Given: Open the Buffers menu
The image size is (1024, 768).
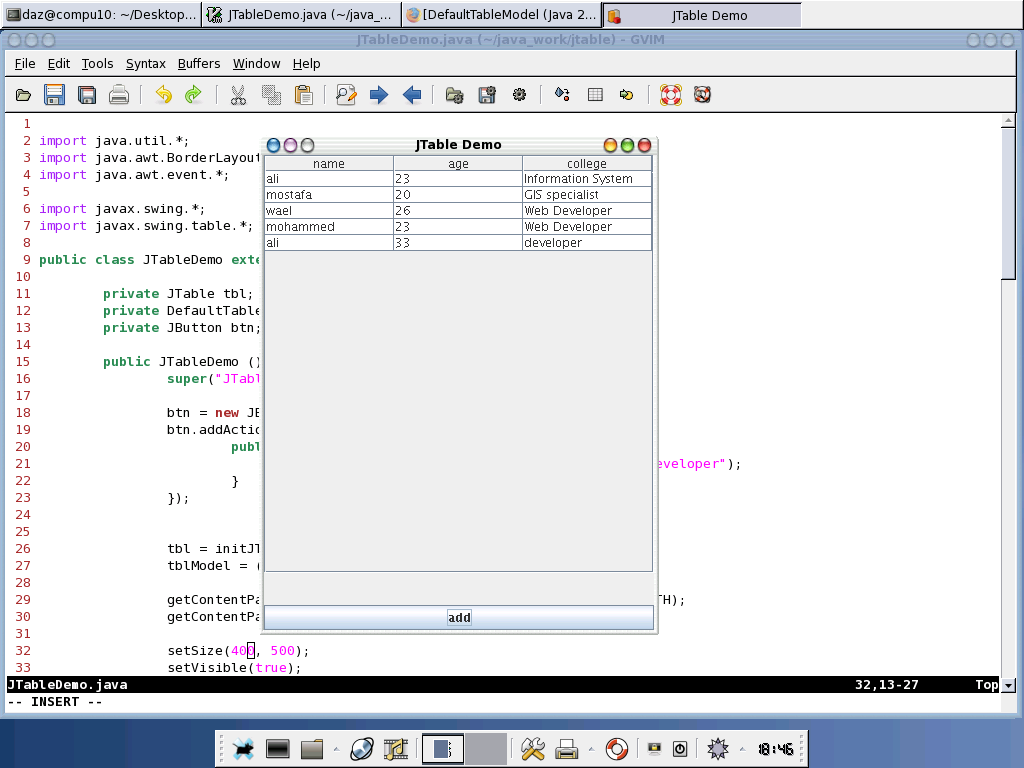Looking at the screenshot, I should click(199, 64).
